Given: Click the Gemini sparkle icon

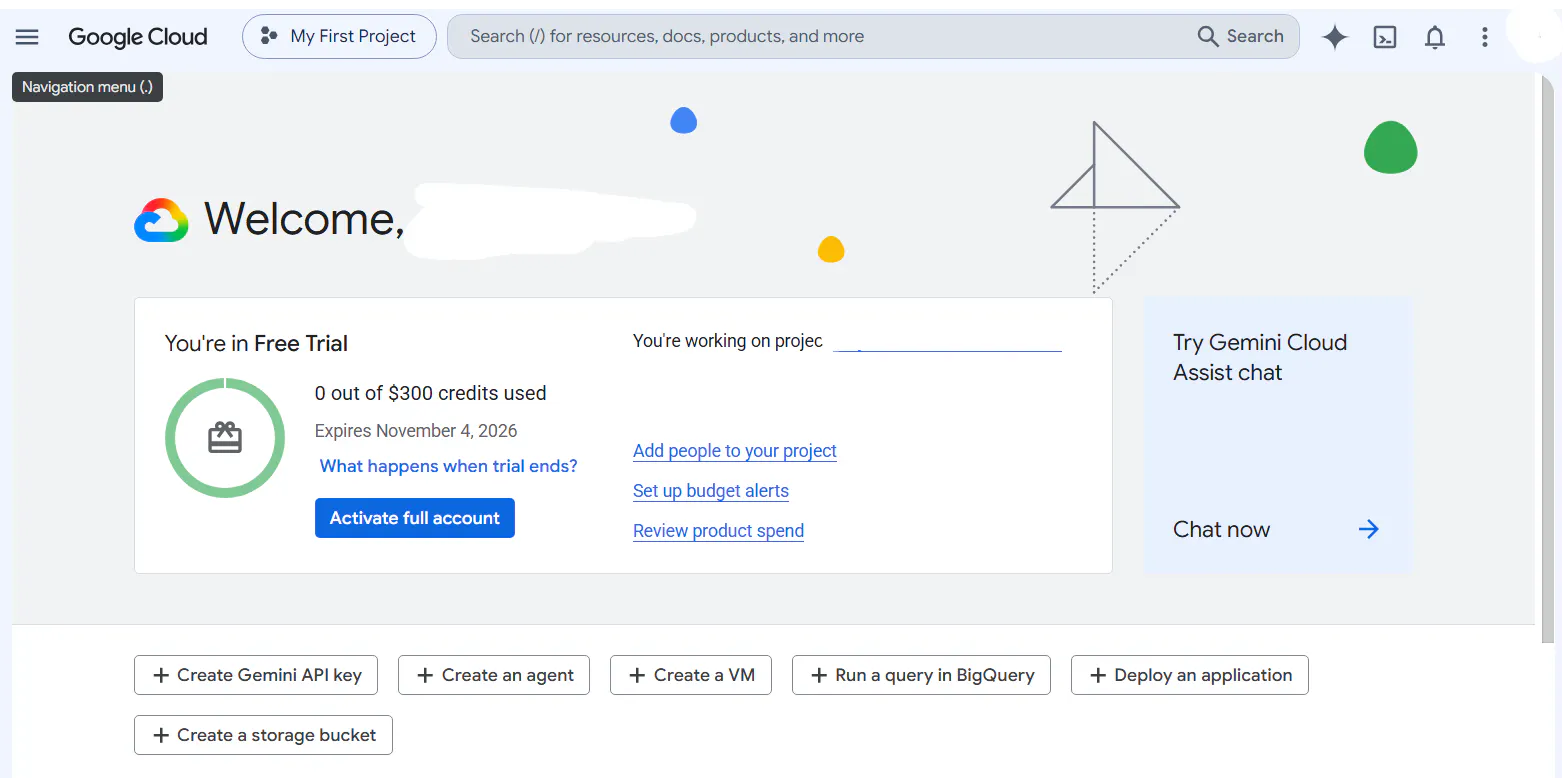Looking at the screenshot, I should point(1335,37).
